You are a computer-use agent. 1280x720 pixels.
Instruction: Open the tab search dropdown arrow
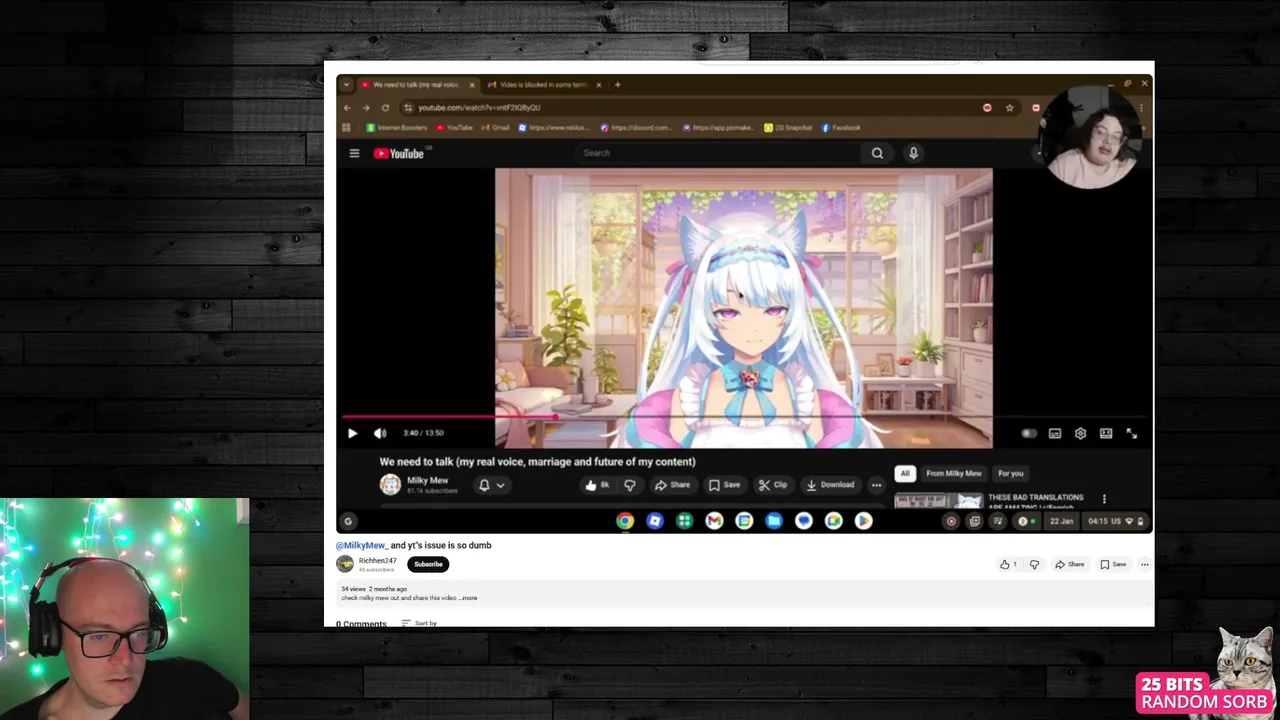pos(346,85)
